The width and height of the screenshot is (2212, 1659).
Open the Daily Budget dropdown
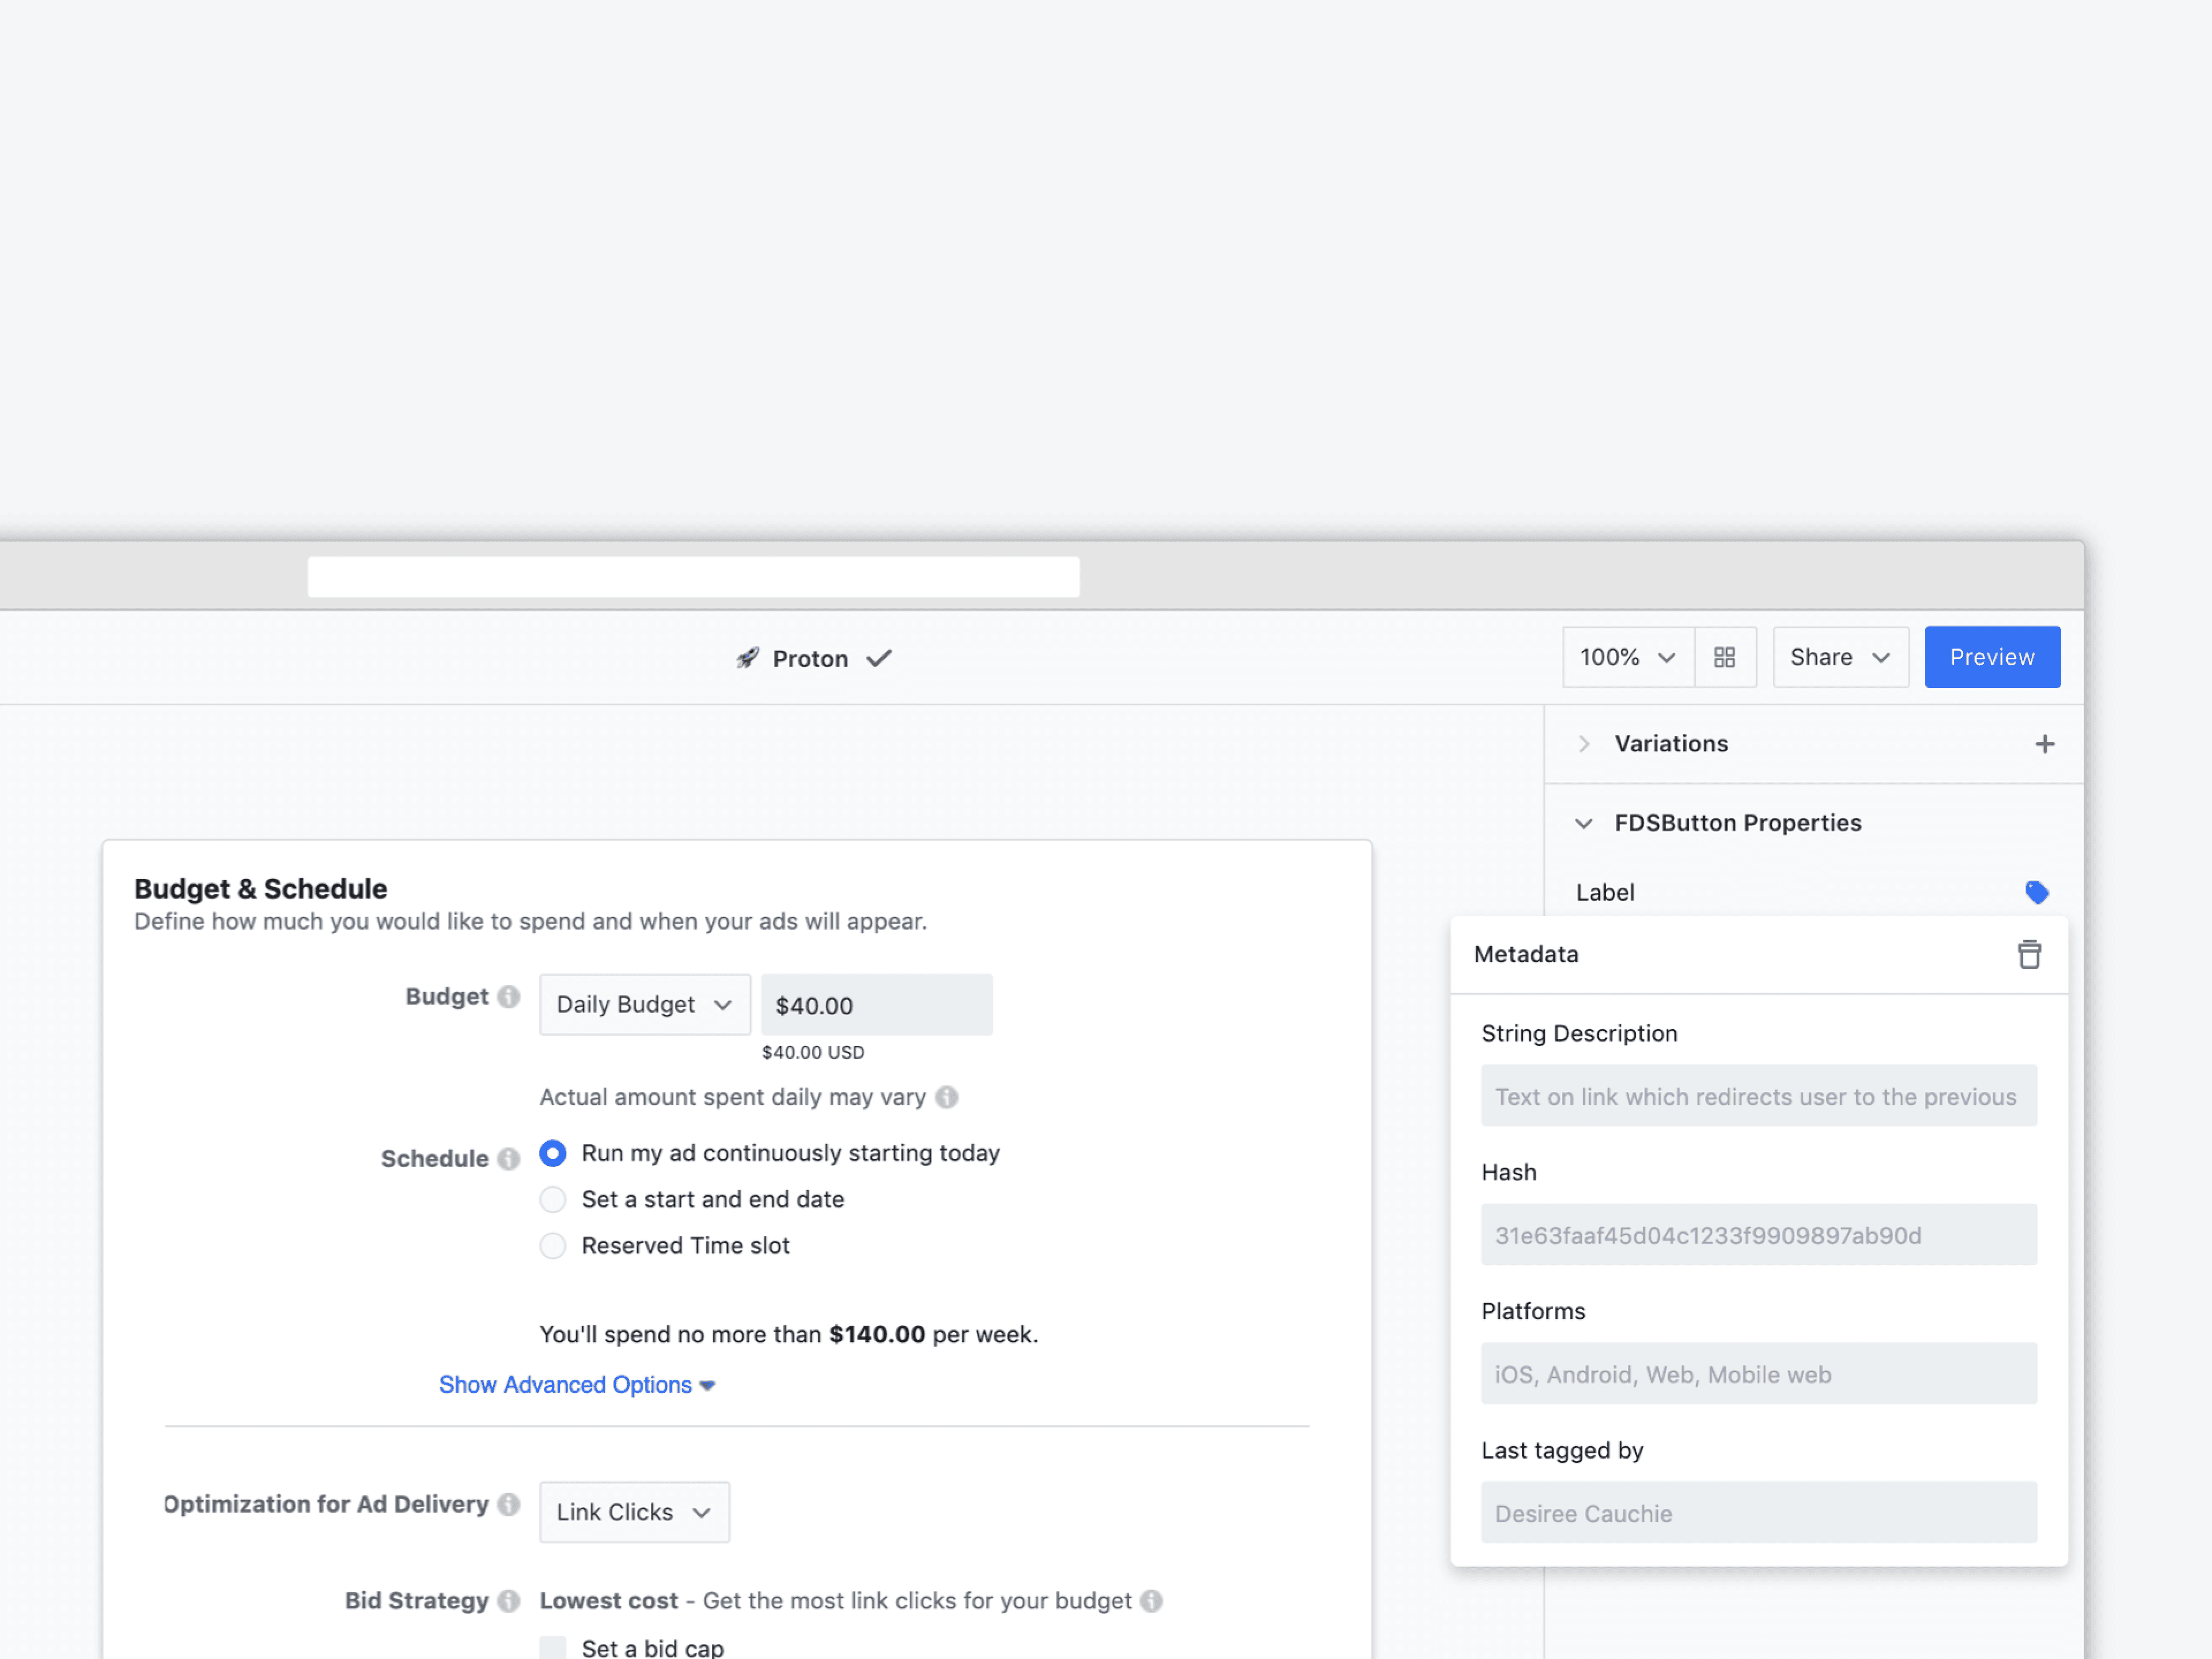[645, 1004]
